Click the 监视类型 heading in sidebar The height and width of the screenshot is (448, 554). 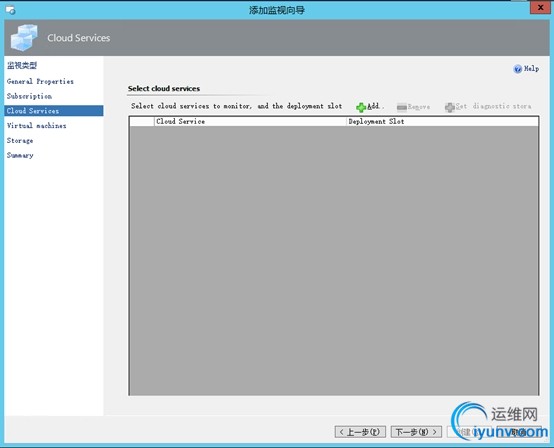tap(22, 65)
